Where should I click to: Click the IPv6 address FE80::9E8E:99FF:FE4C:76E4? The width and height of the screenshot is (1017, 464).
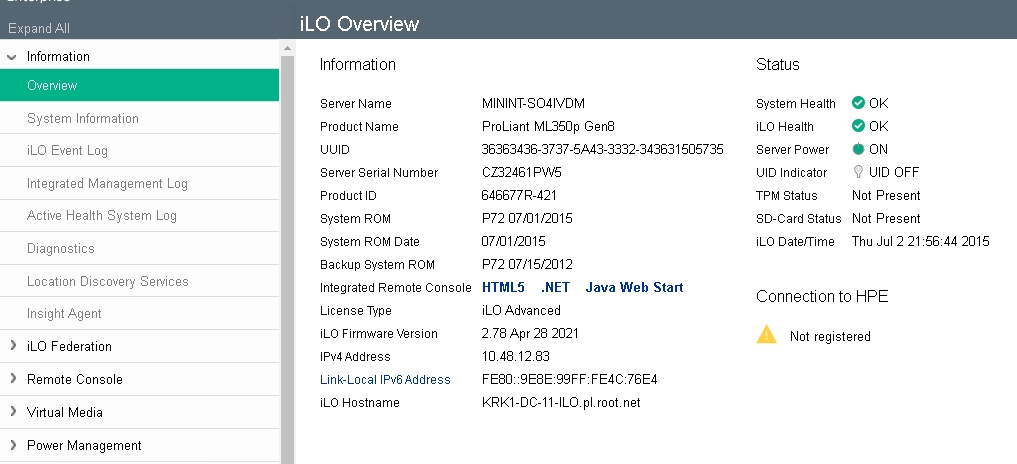tap(569, 380)
